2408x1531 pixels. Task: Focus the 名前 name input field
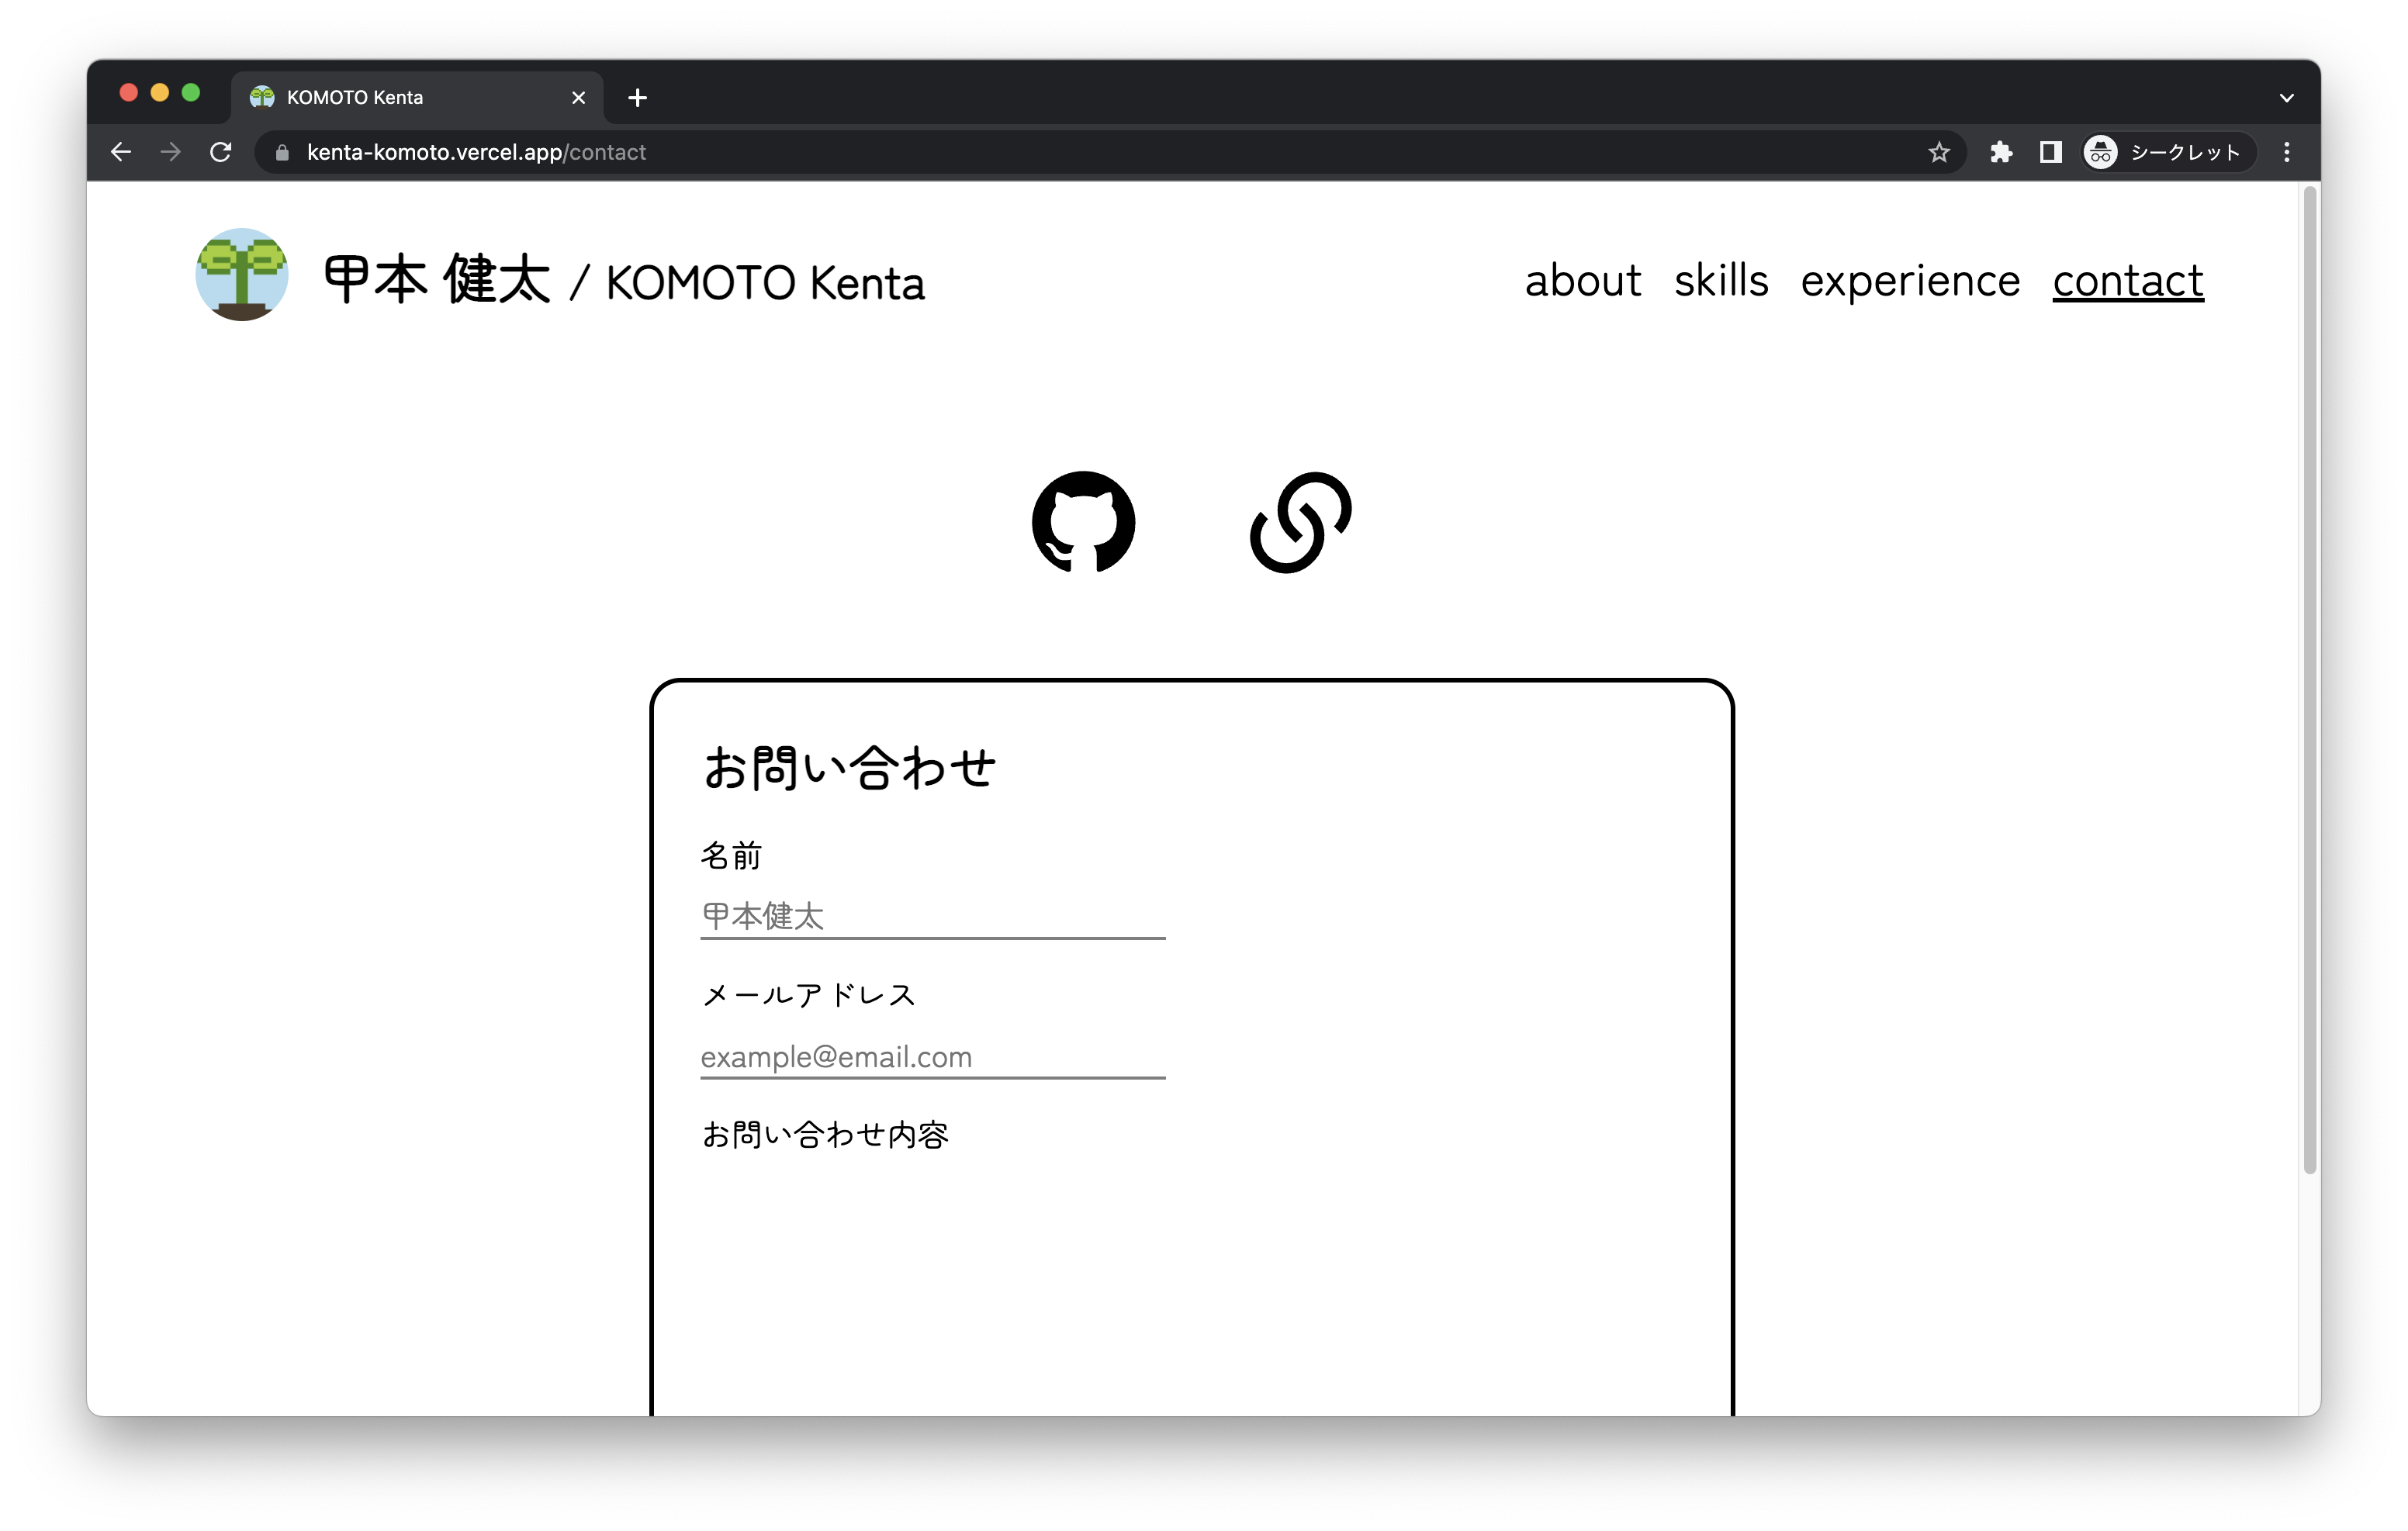click(x=932, y=916)
